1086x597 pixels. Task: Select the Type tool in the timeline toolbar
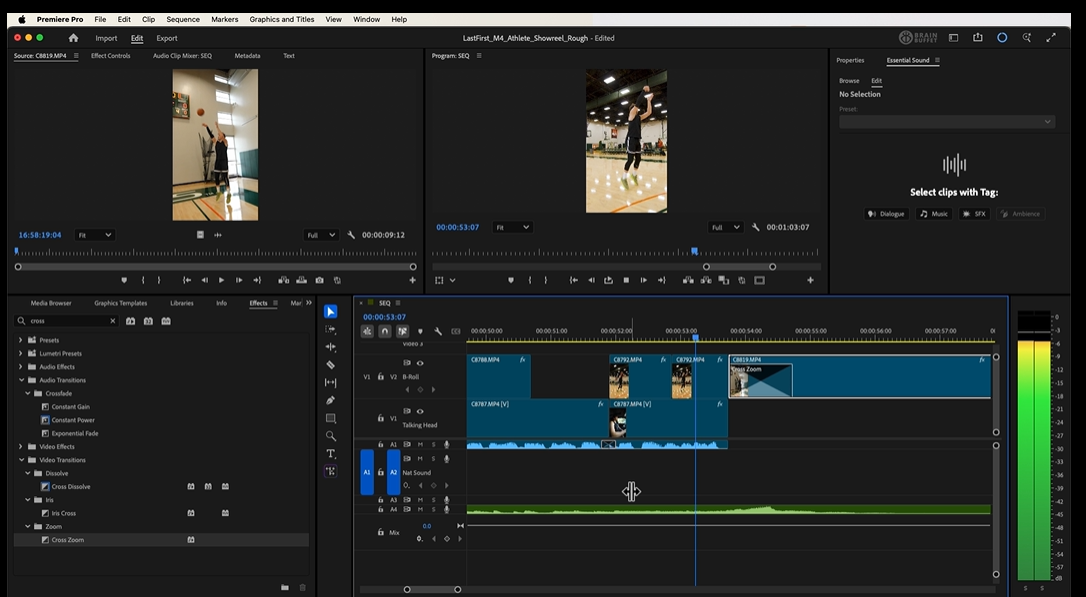pyautogui.click(x=331, y=453)
